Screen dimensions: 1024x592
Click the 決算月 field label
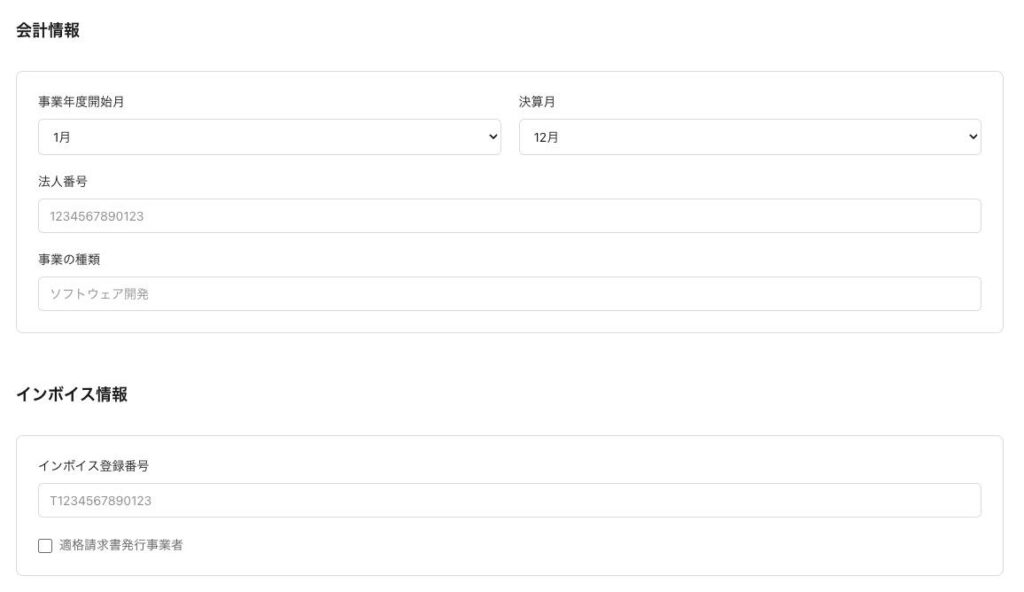coord(538,102)
